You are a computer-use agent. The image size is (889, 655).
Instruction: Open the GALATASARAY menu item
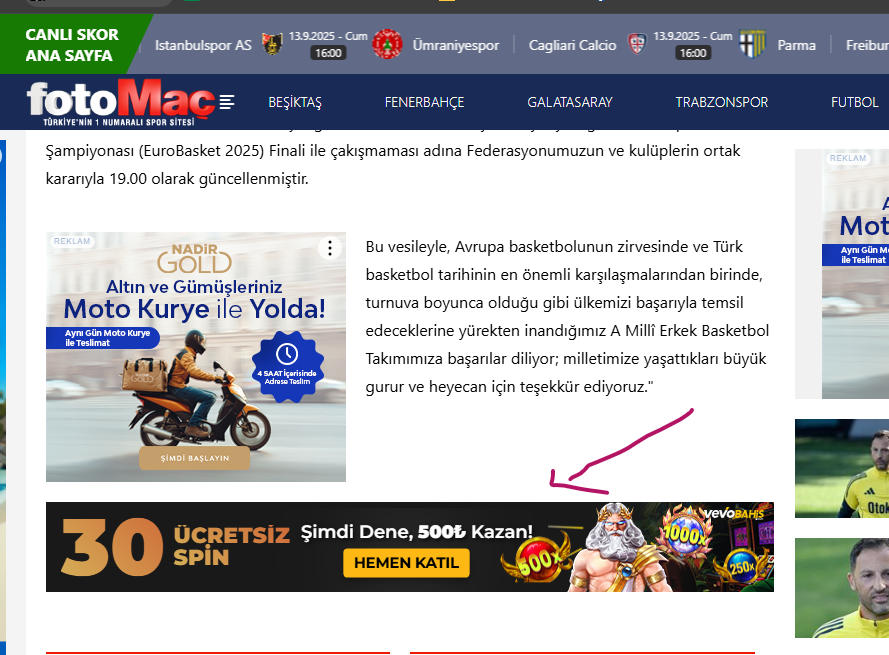click(570, 103)
